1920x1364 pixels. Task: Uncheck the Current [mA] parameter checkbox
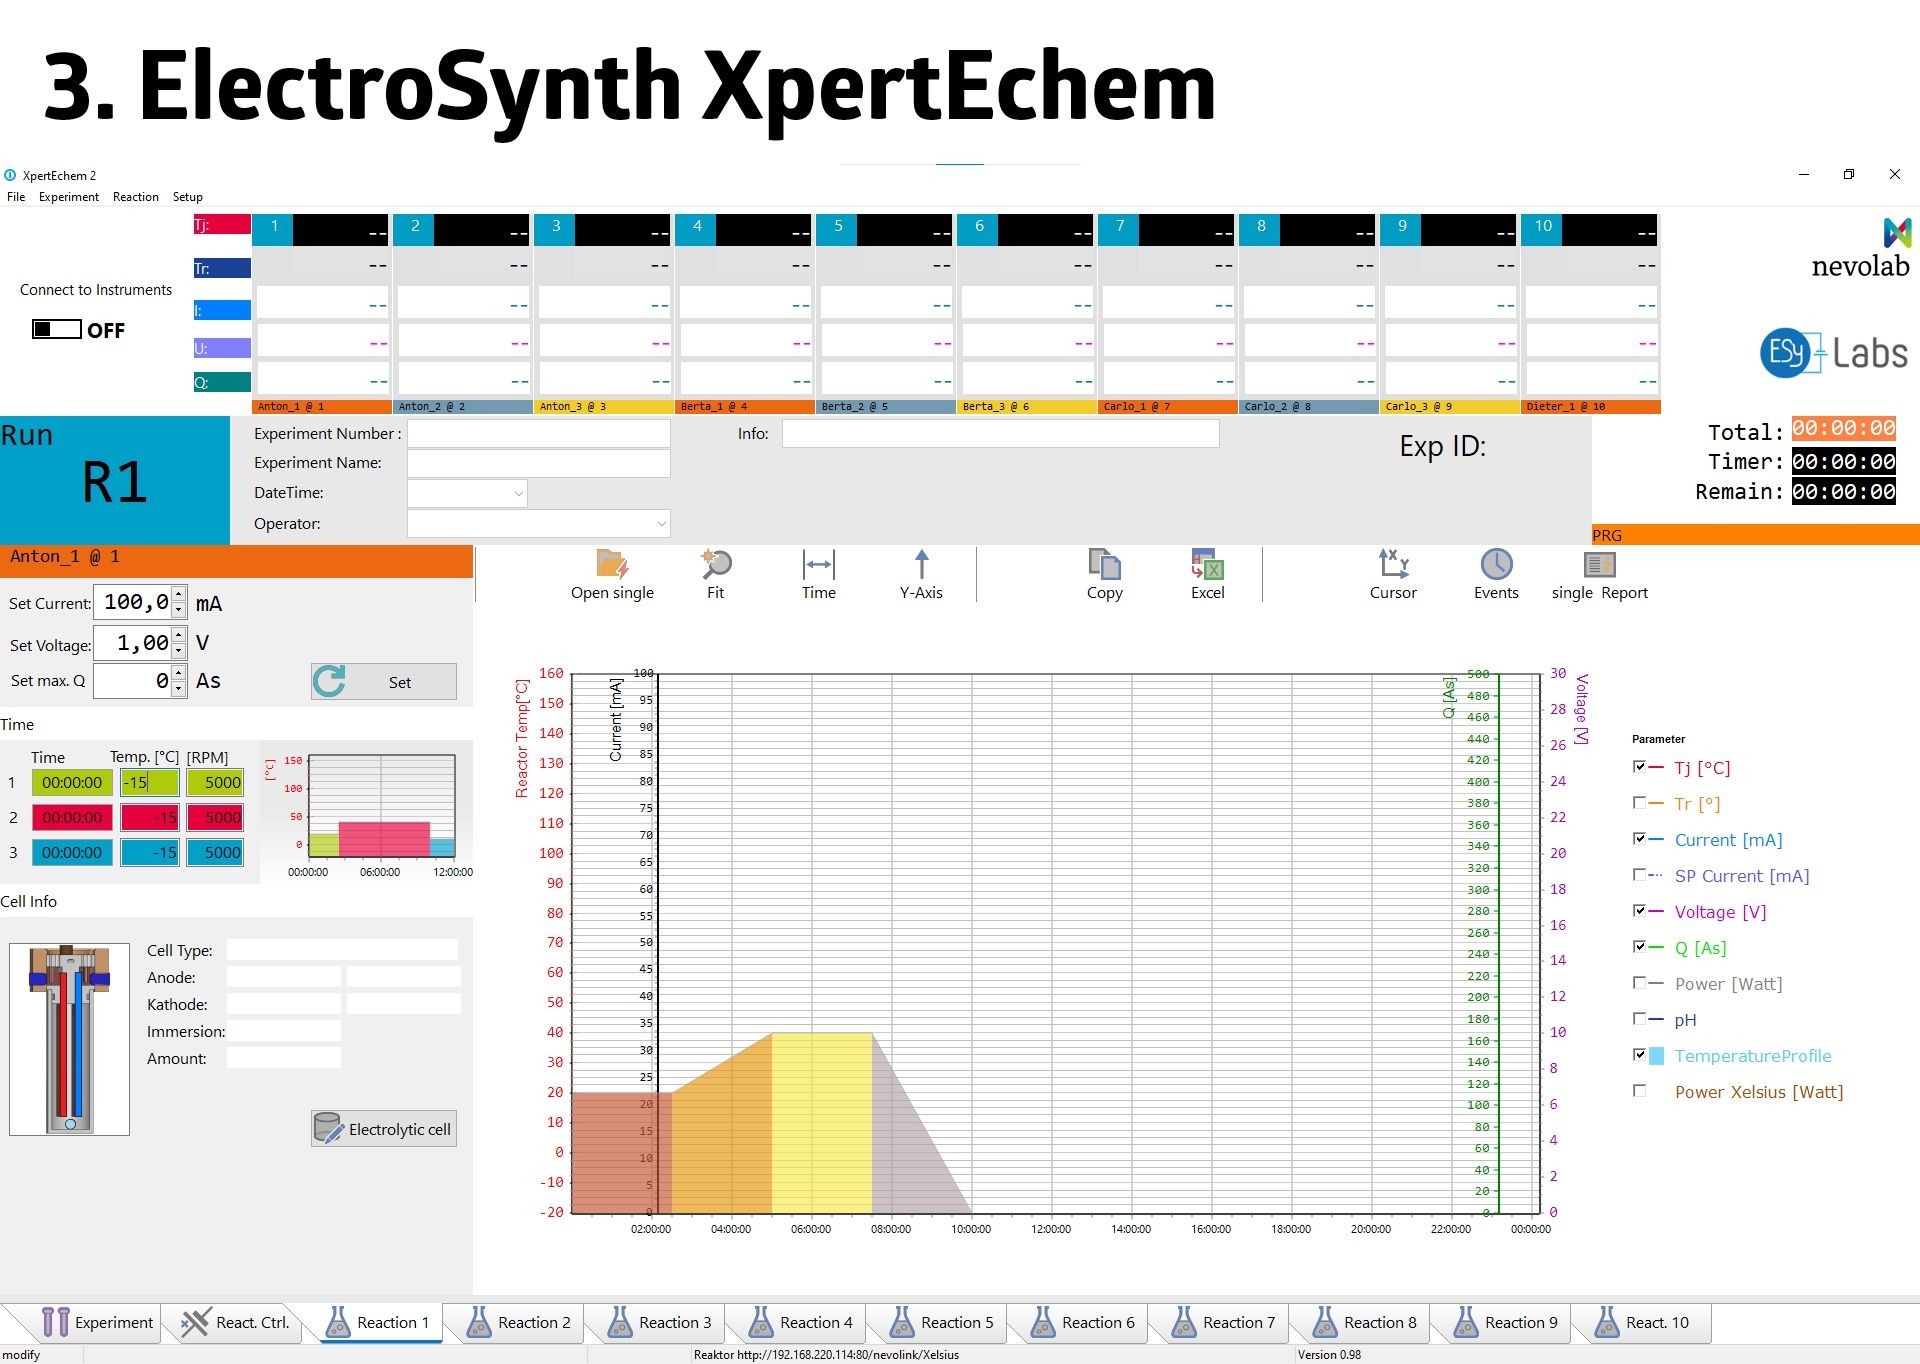[1639, 839]
